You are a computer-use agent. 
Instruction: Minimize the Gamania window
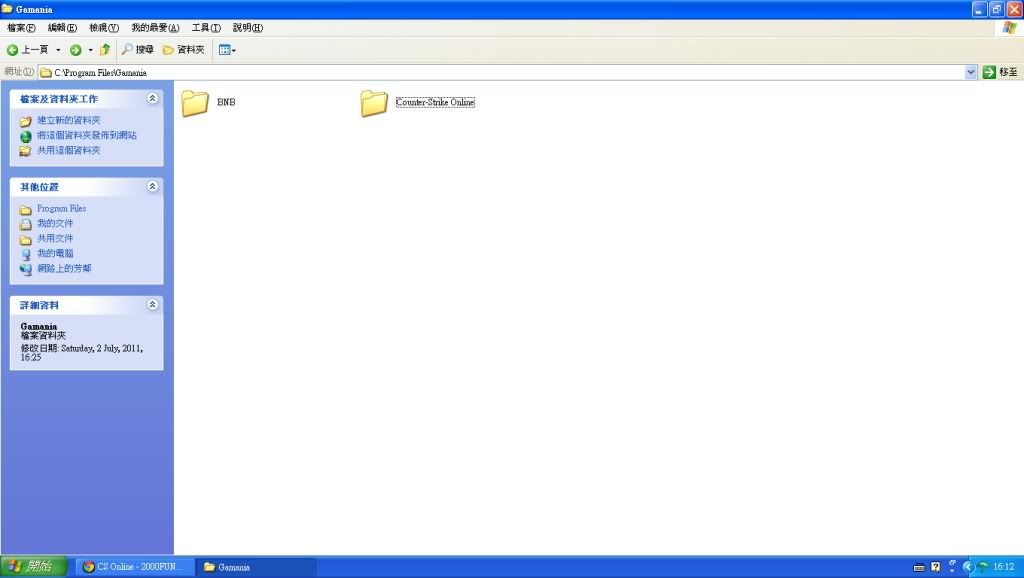(979, 9)
